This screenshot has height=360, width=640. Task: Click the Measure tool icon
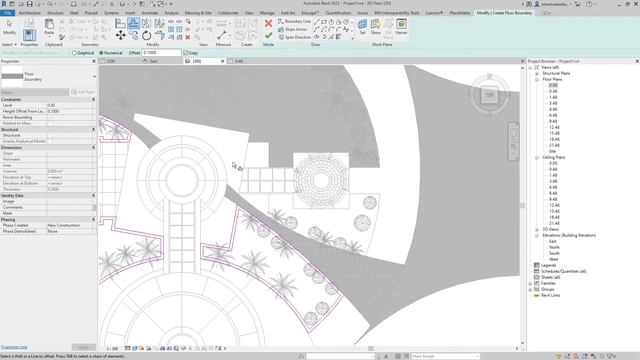[222, 35]
